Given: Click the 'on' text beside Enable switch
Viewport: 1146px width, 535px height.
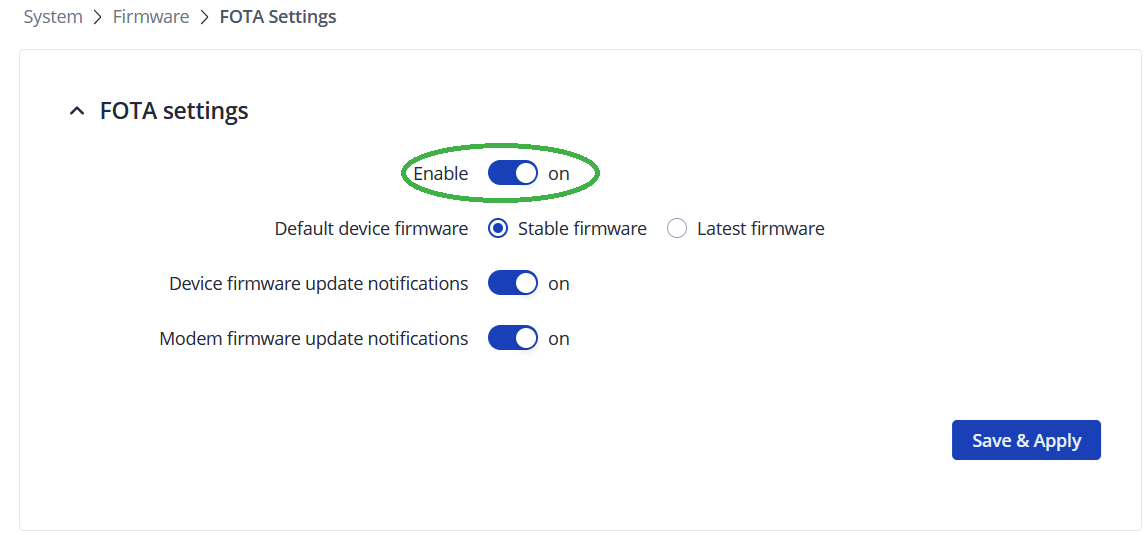Looking at the screenshot, I should [x=559, y=173].
